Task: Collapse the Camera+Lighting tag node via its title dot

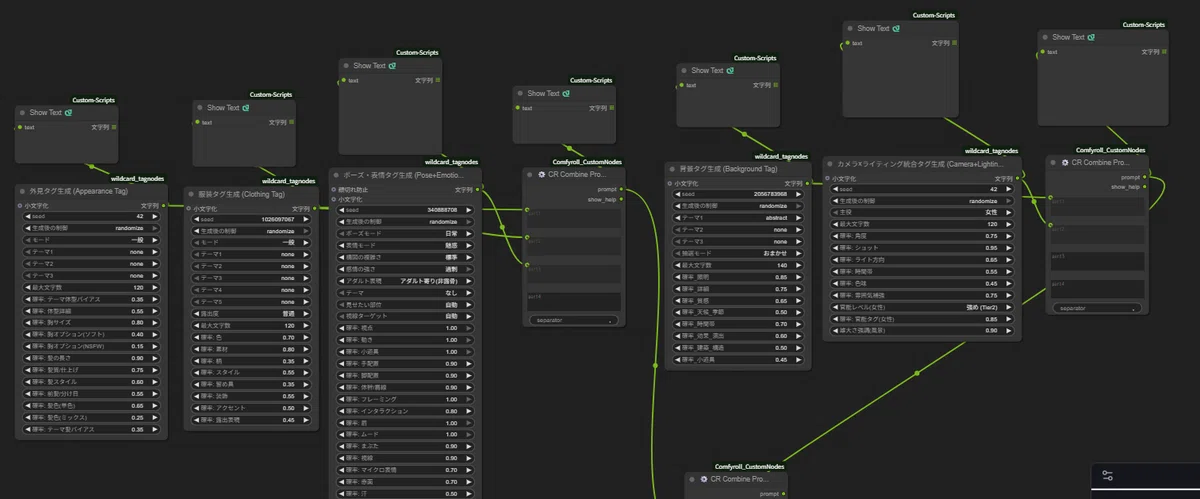Action: 830,163
